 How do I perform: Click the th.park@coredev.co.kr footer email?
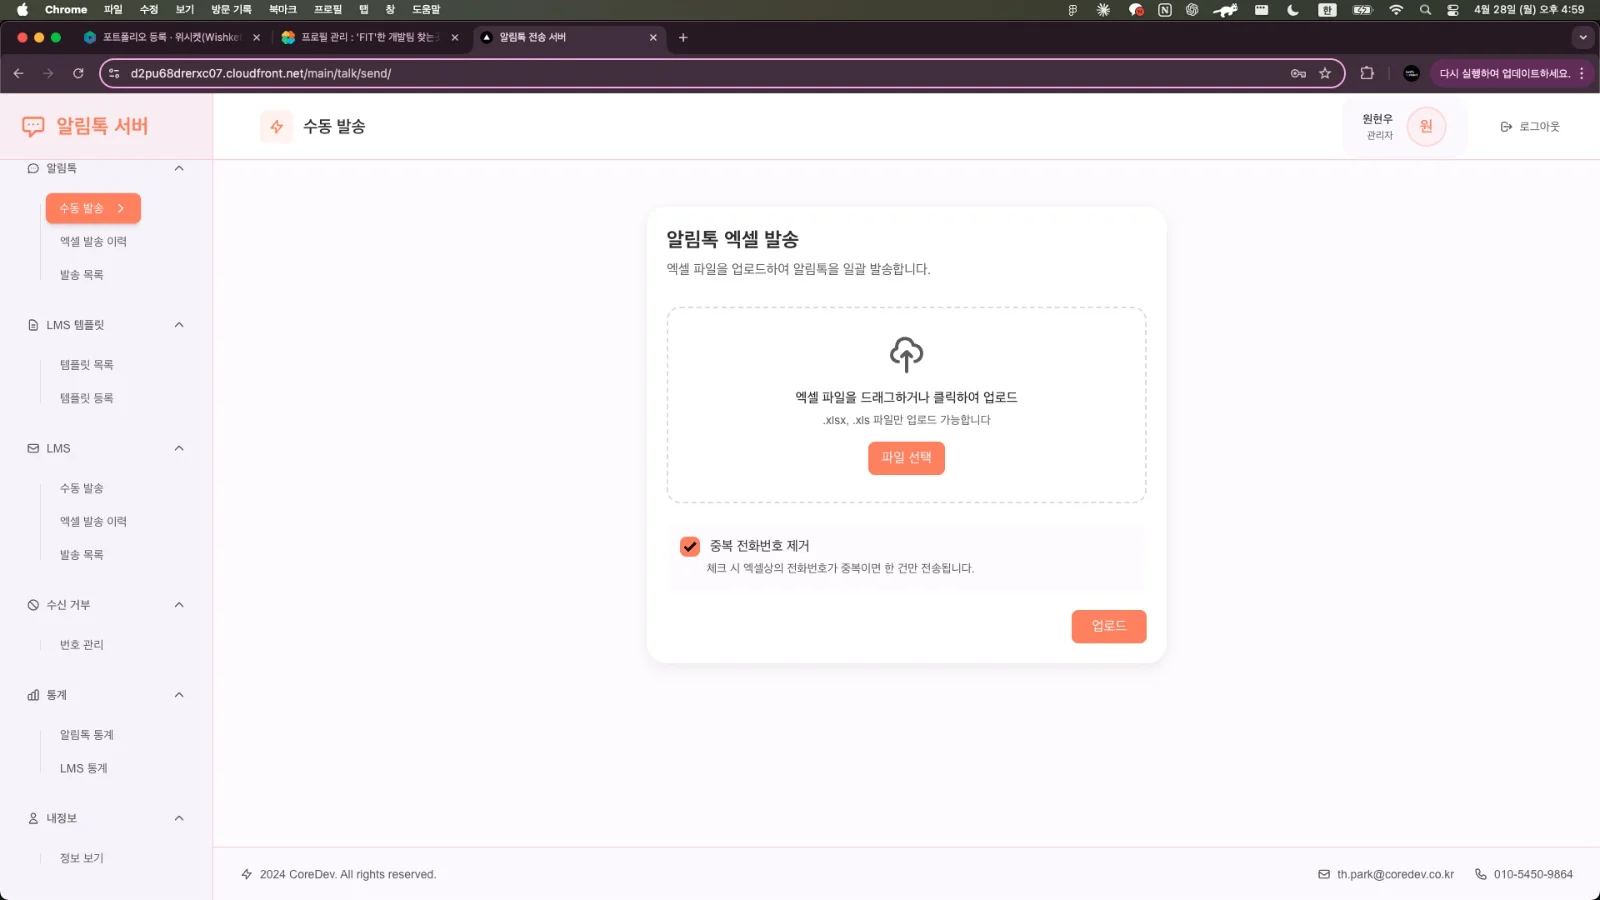pos(1395,875)
